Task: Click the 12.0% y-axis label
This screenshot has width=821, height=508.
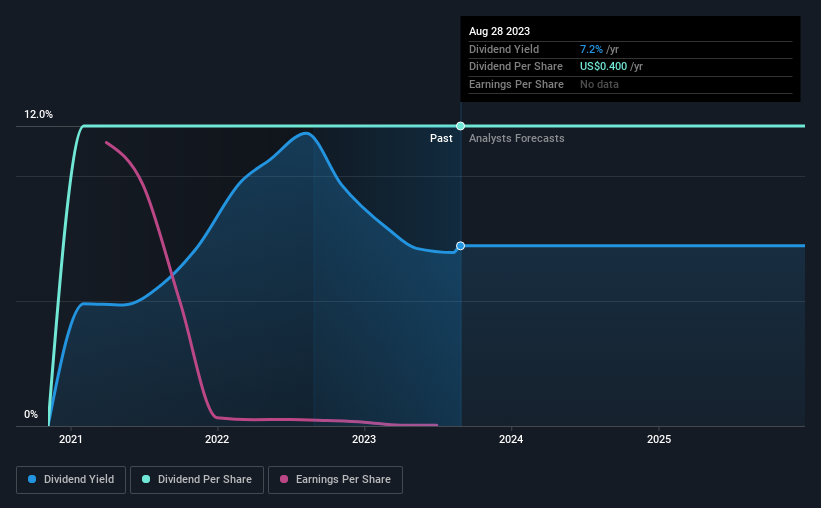Action: click(x=38, y=114)
